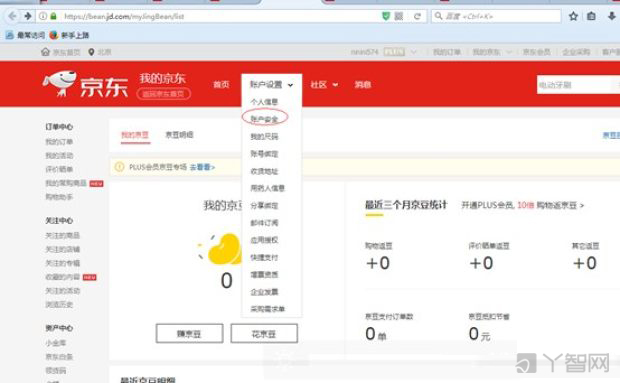The width and height of the screenshot is (620, 383).
Task: Open the QR code icon in address bar
Action: point(399,16)
